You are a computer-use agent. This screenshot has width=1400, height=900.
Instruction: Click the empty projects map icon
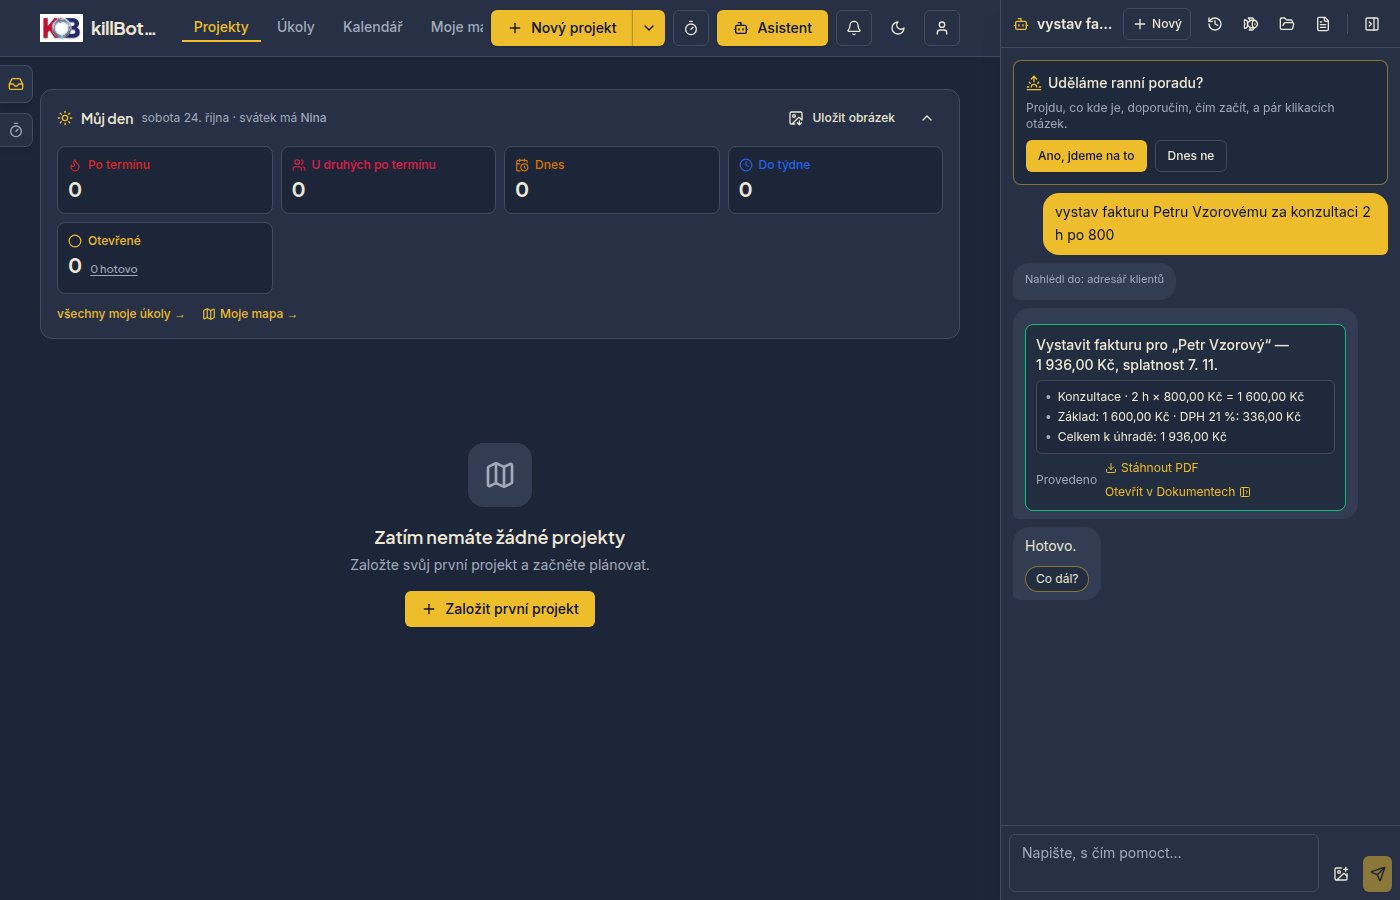(500, 475)
